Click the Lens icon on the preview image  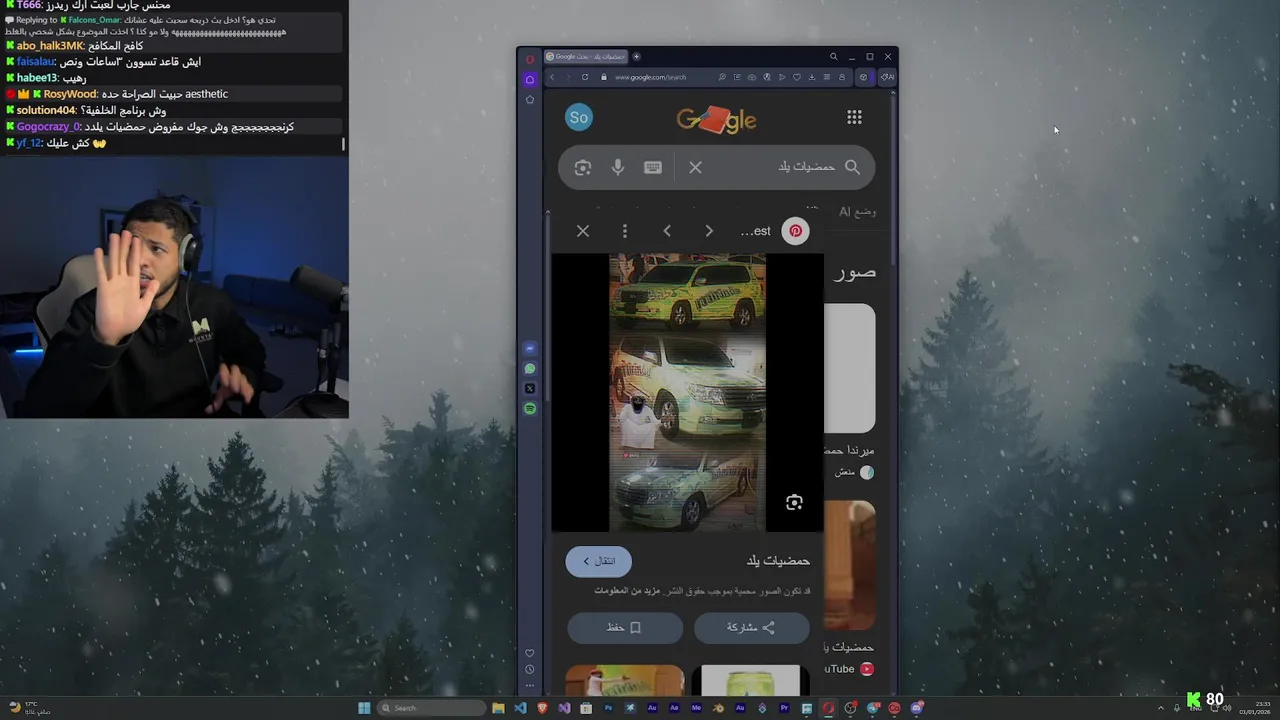(x=794, y=502)
